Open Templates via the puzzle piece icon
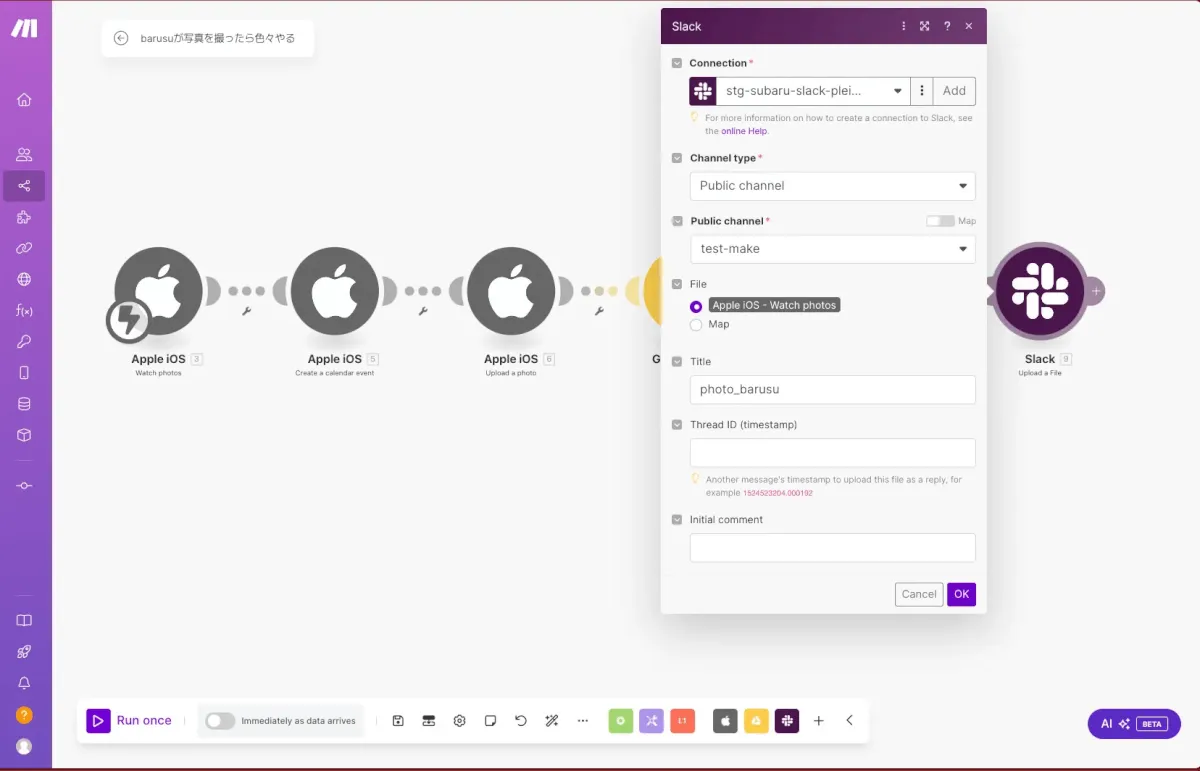Image resolution: width=1200 pixels, height=771 pixels. pyautogui.click(x=24, y=217)
